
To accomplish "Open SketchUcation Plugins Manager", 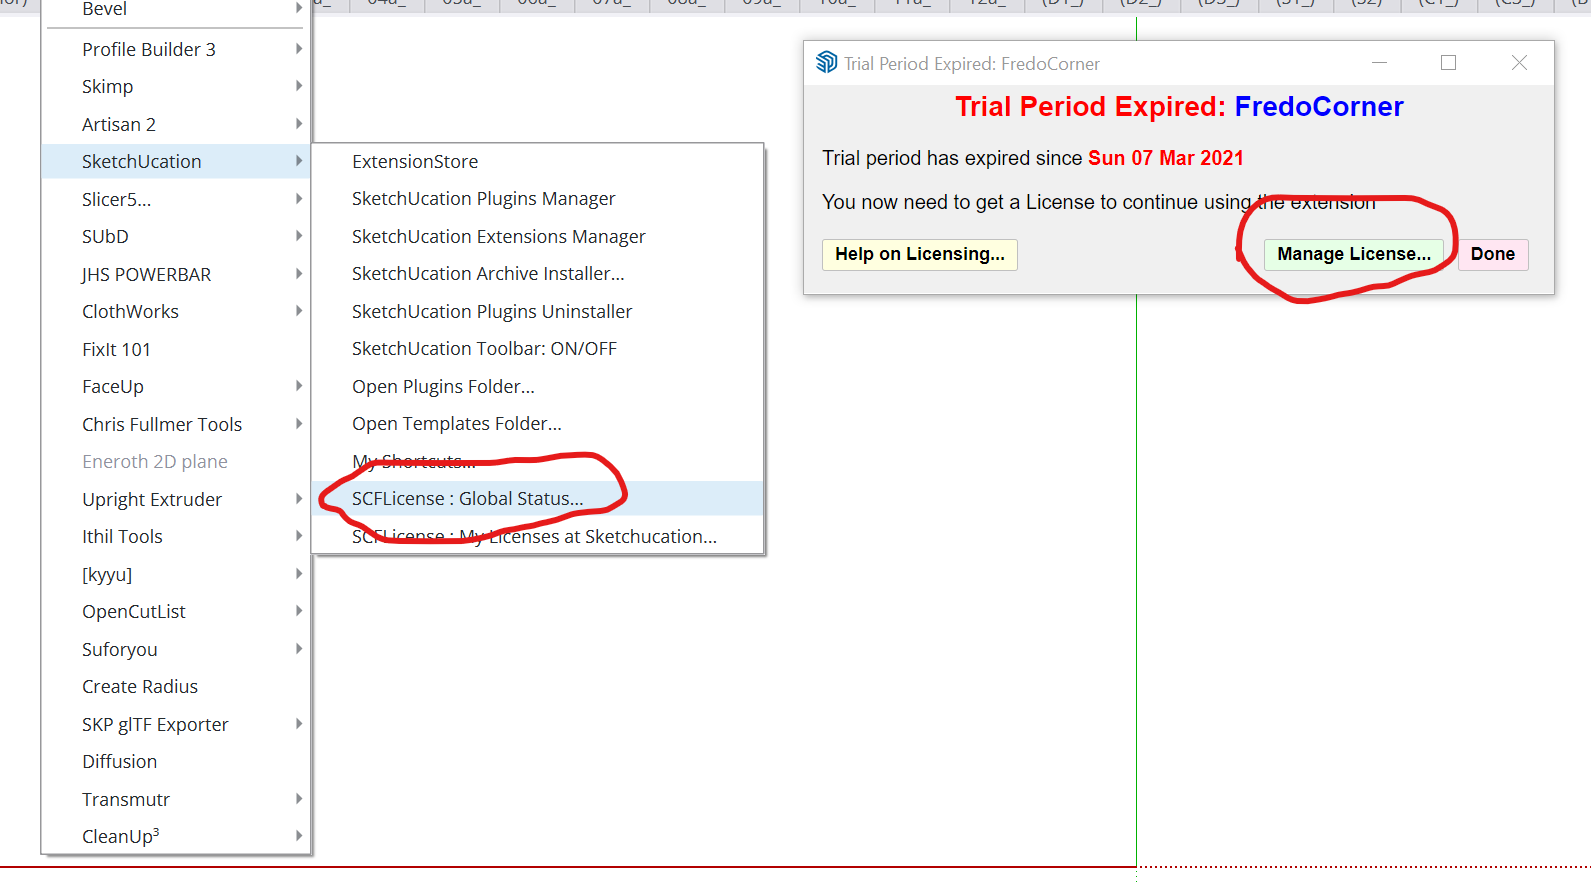I will [x=538, y=199].
